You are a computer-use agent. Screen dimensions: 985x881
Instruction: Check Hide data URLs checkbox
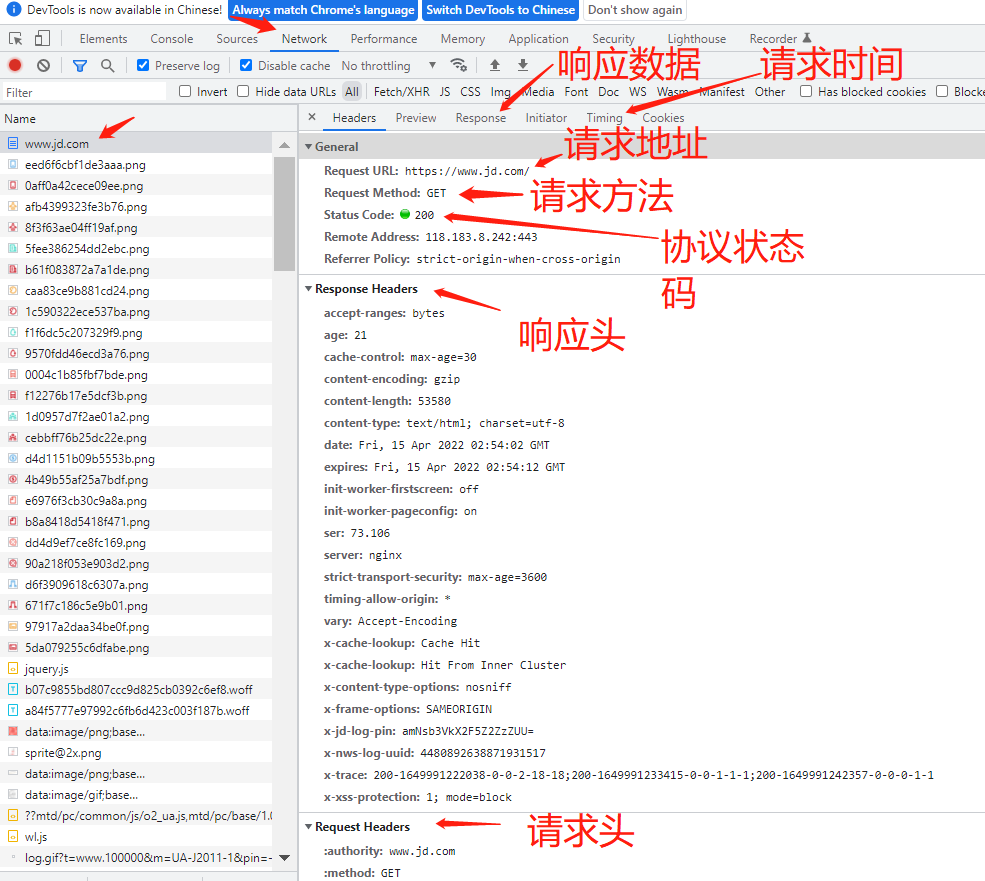click(243, 91)
